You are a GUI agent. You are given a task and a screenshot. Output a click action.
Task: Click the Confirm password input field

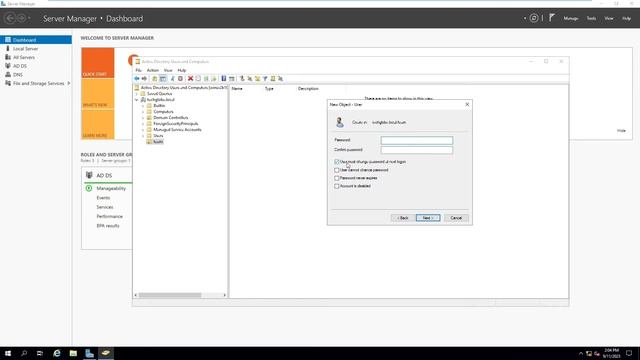417,150
